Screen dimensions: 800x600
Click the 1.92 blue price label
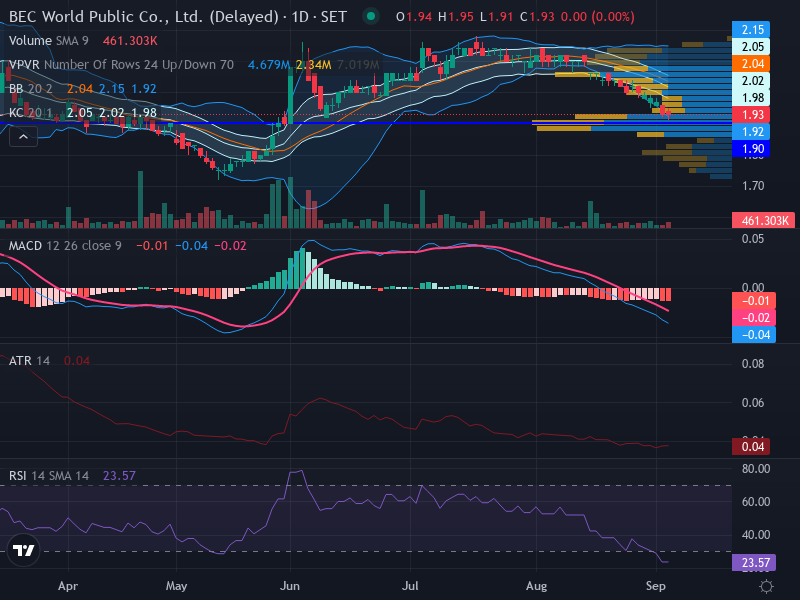[751, 132]
